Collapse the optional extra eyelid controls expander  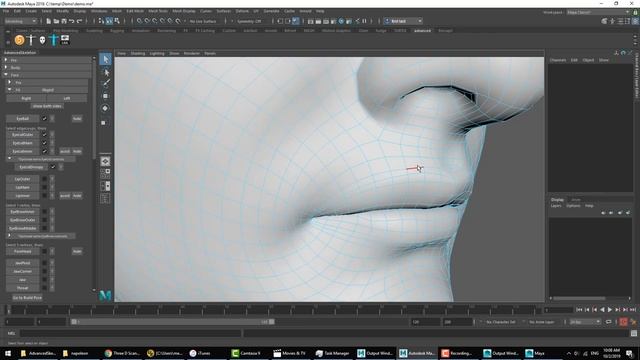tap(10, 159)
